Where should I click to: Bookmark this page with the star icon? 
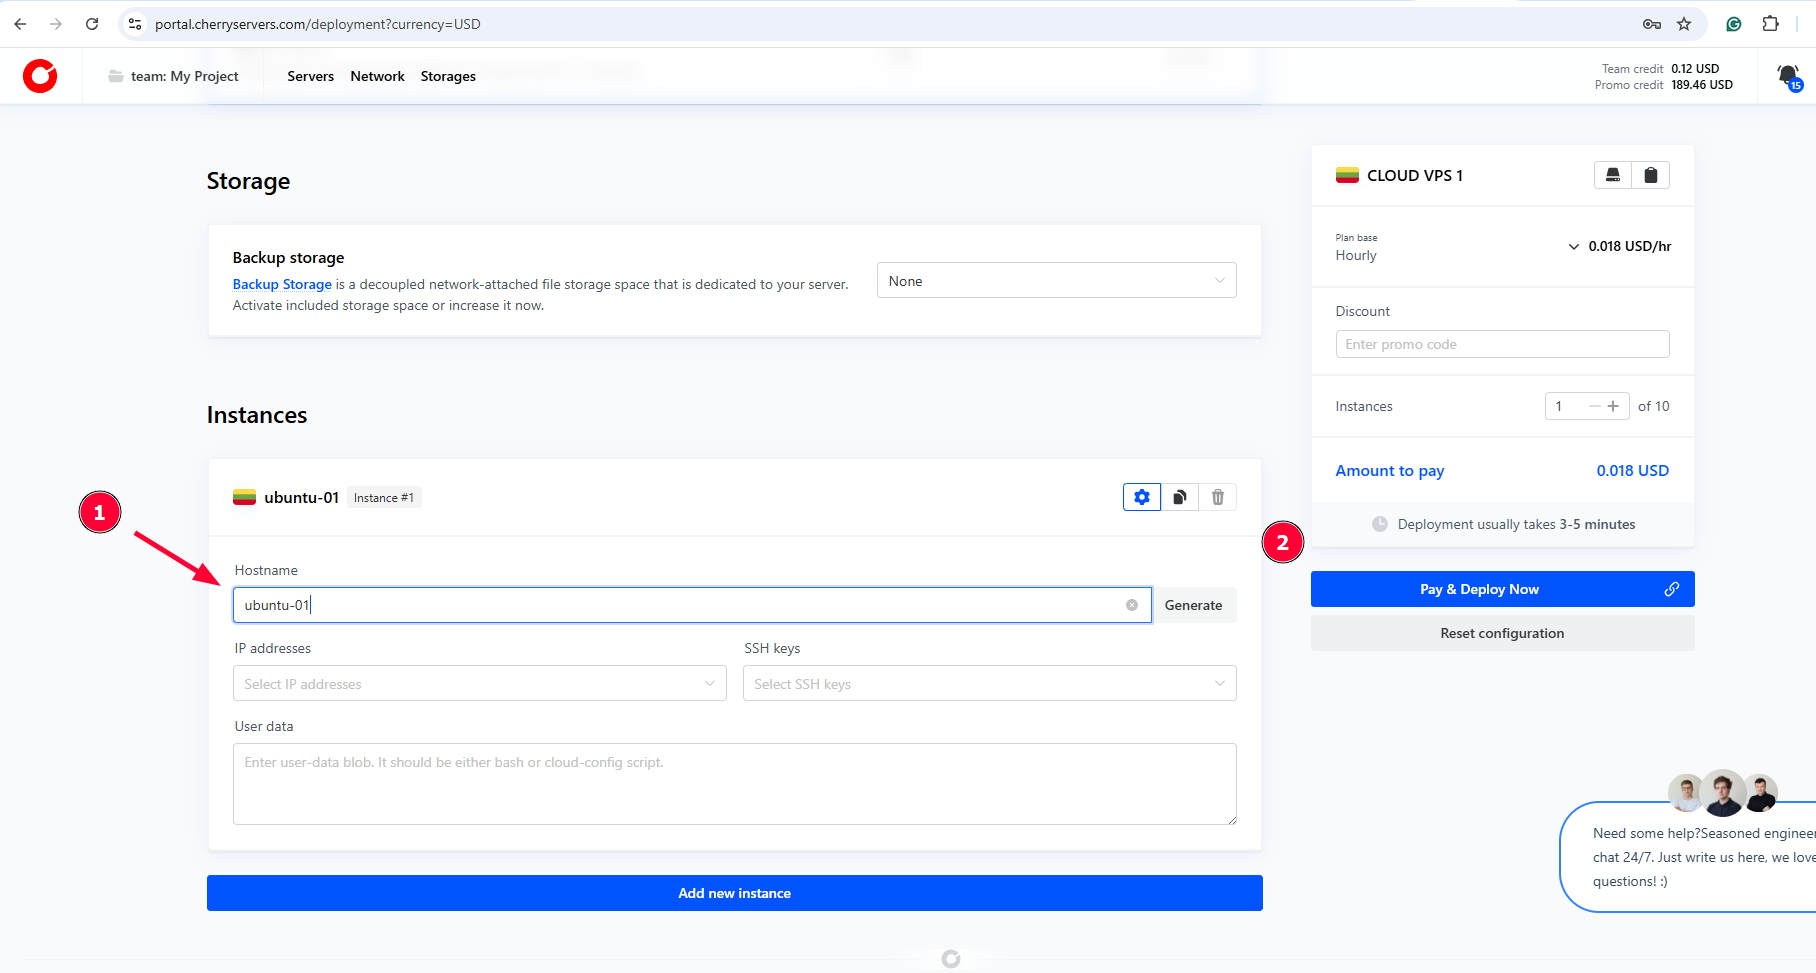tap(1684, 24)
